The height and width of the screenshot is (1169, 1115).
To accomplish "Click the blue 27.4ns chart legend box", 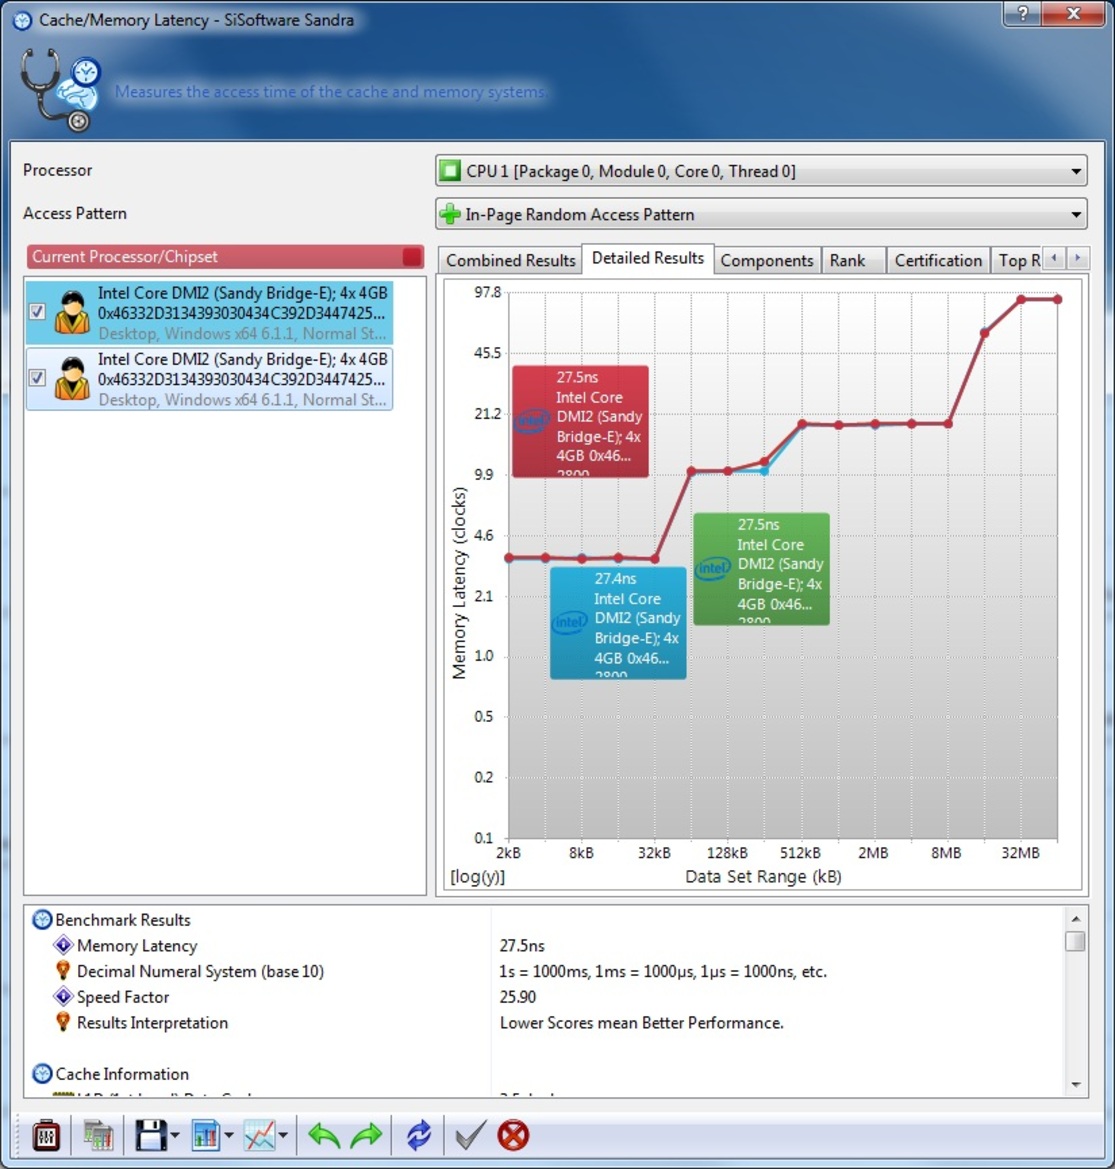I will 618,623.
